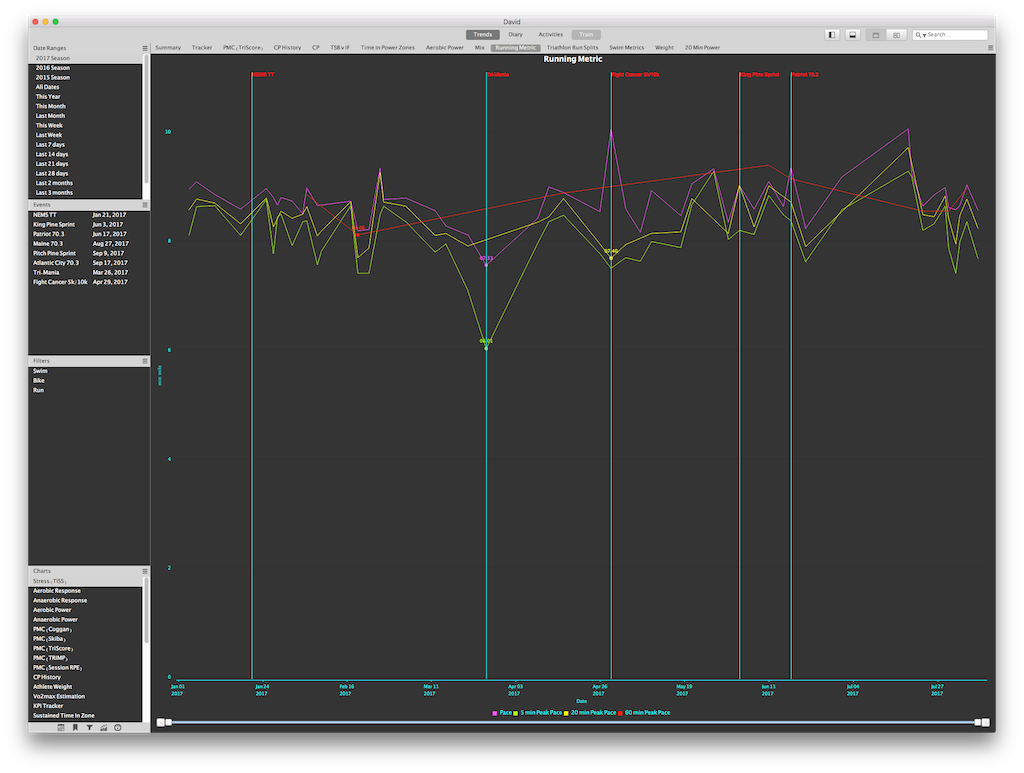
Task: Select the Stress (TISS) chart
Action: click(85, 581)
